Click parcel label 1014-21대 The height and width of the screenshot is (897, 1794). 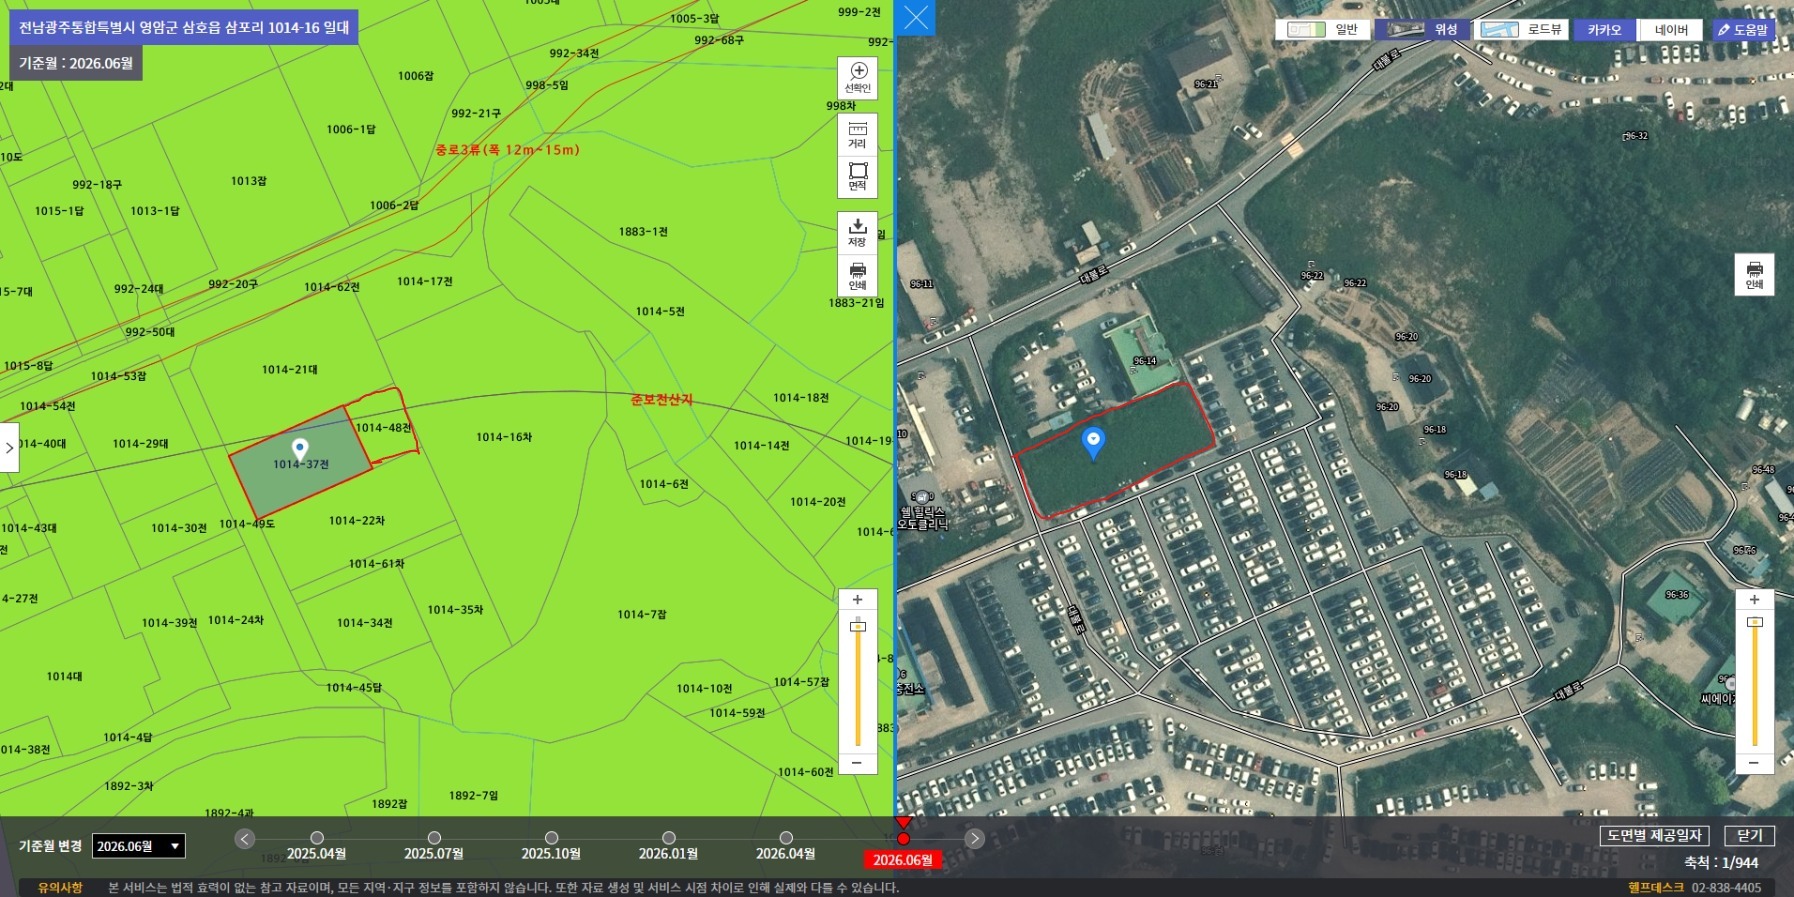(x=290, y=370)
